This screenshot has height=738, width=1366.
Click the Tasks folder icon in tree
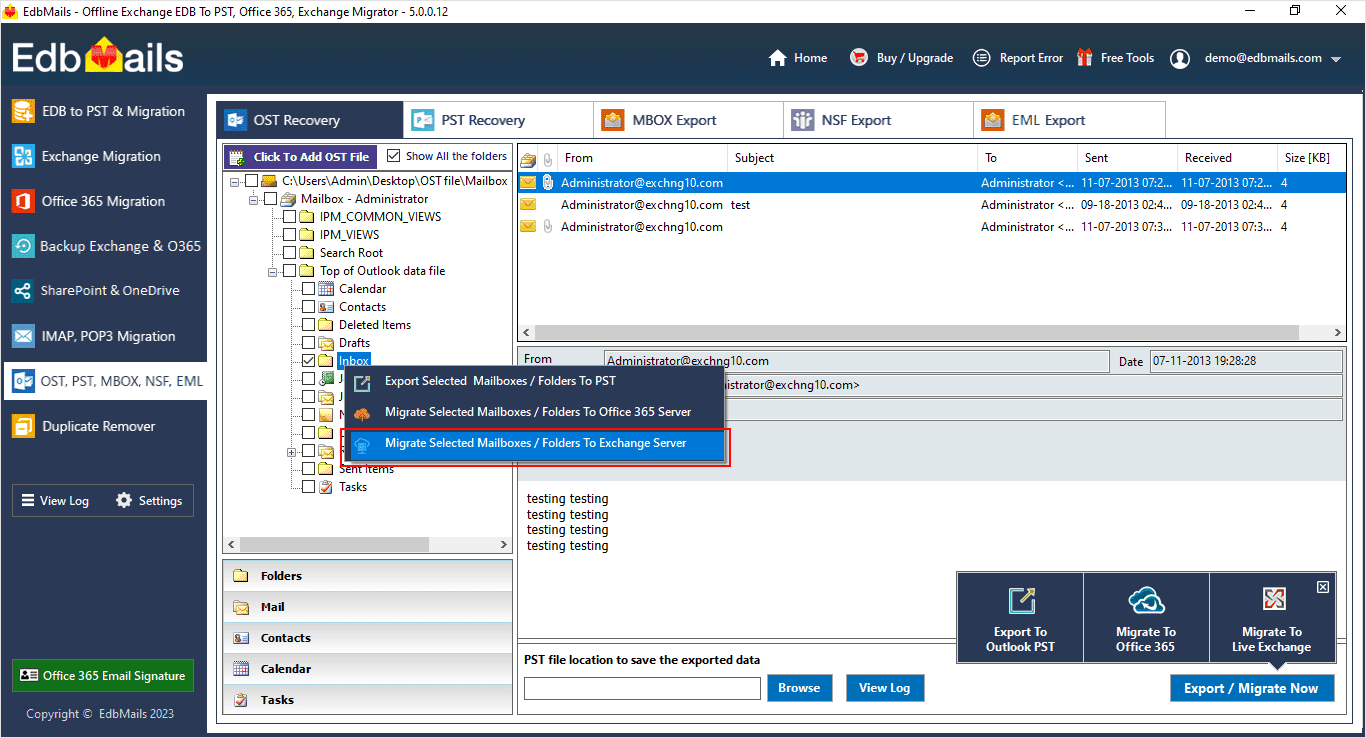click(325, 487)
